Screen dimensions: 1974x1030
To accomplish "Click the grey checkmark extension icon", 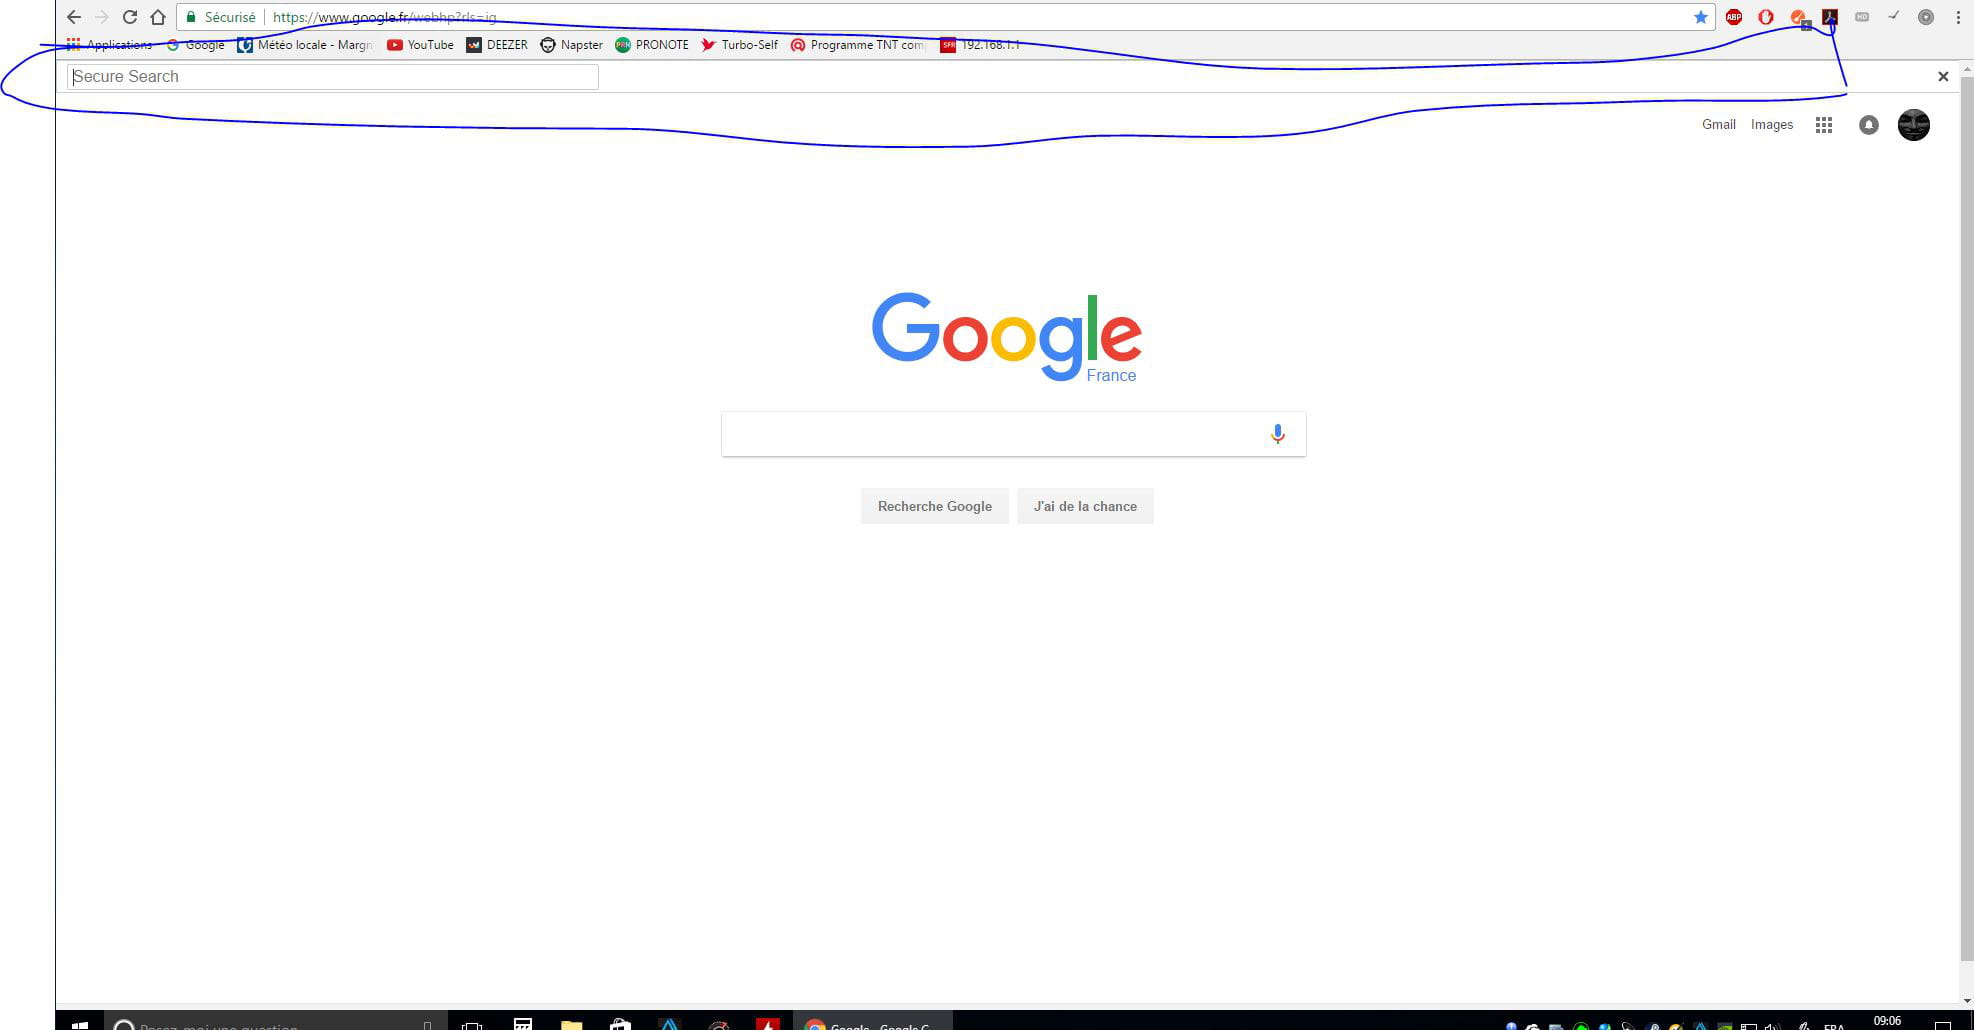I will click(1893, 16).
